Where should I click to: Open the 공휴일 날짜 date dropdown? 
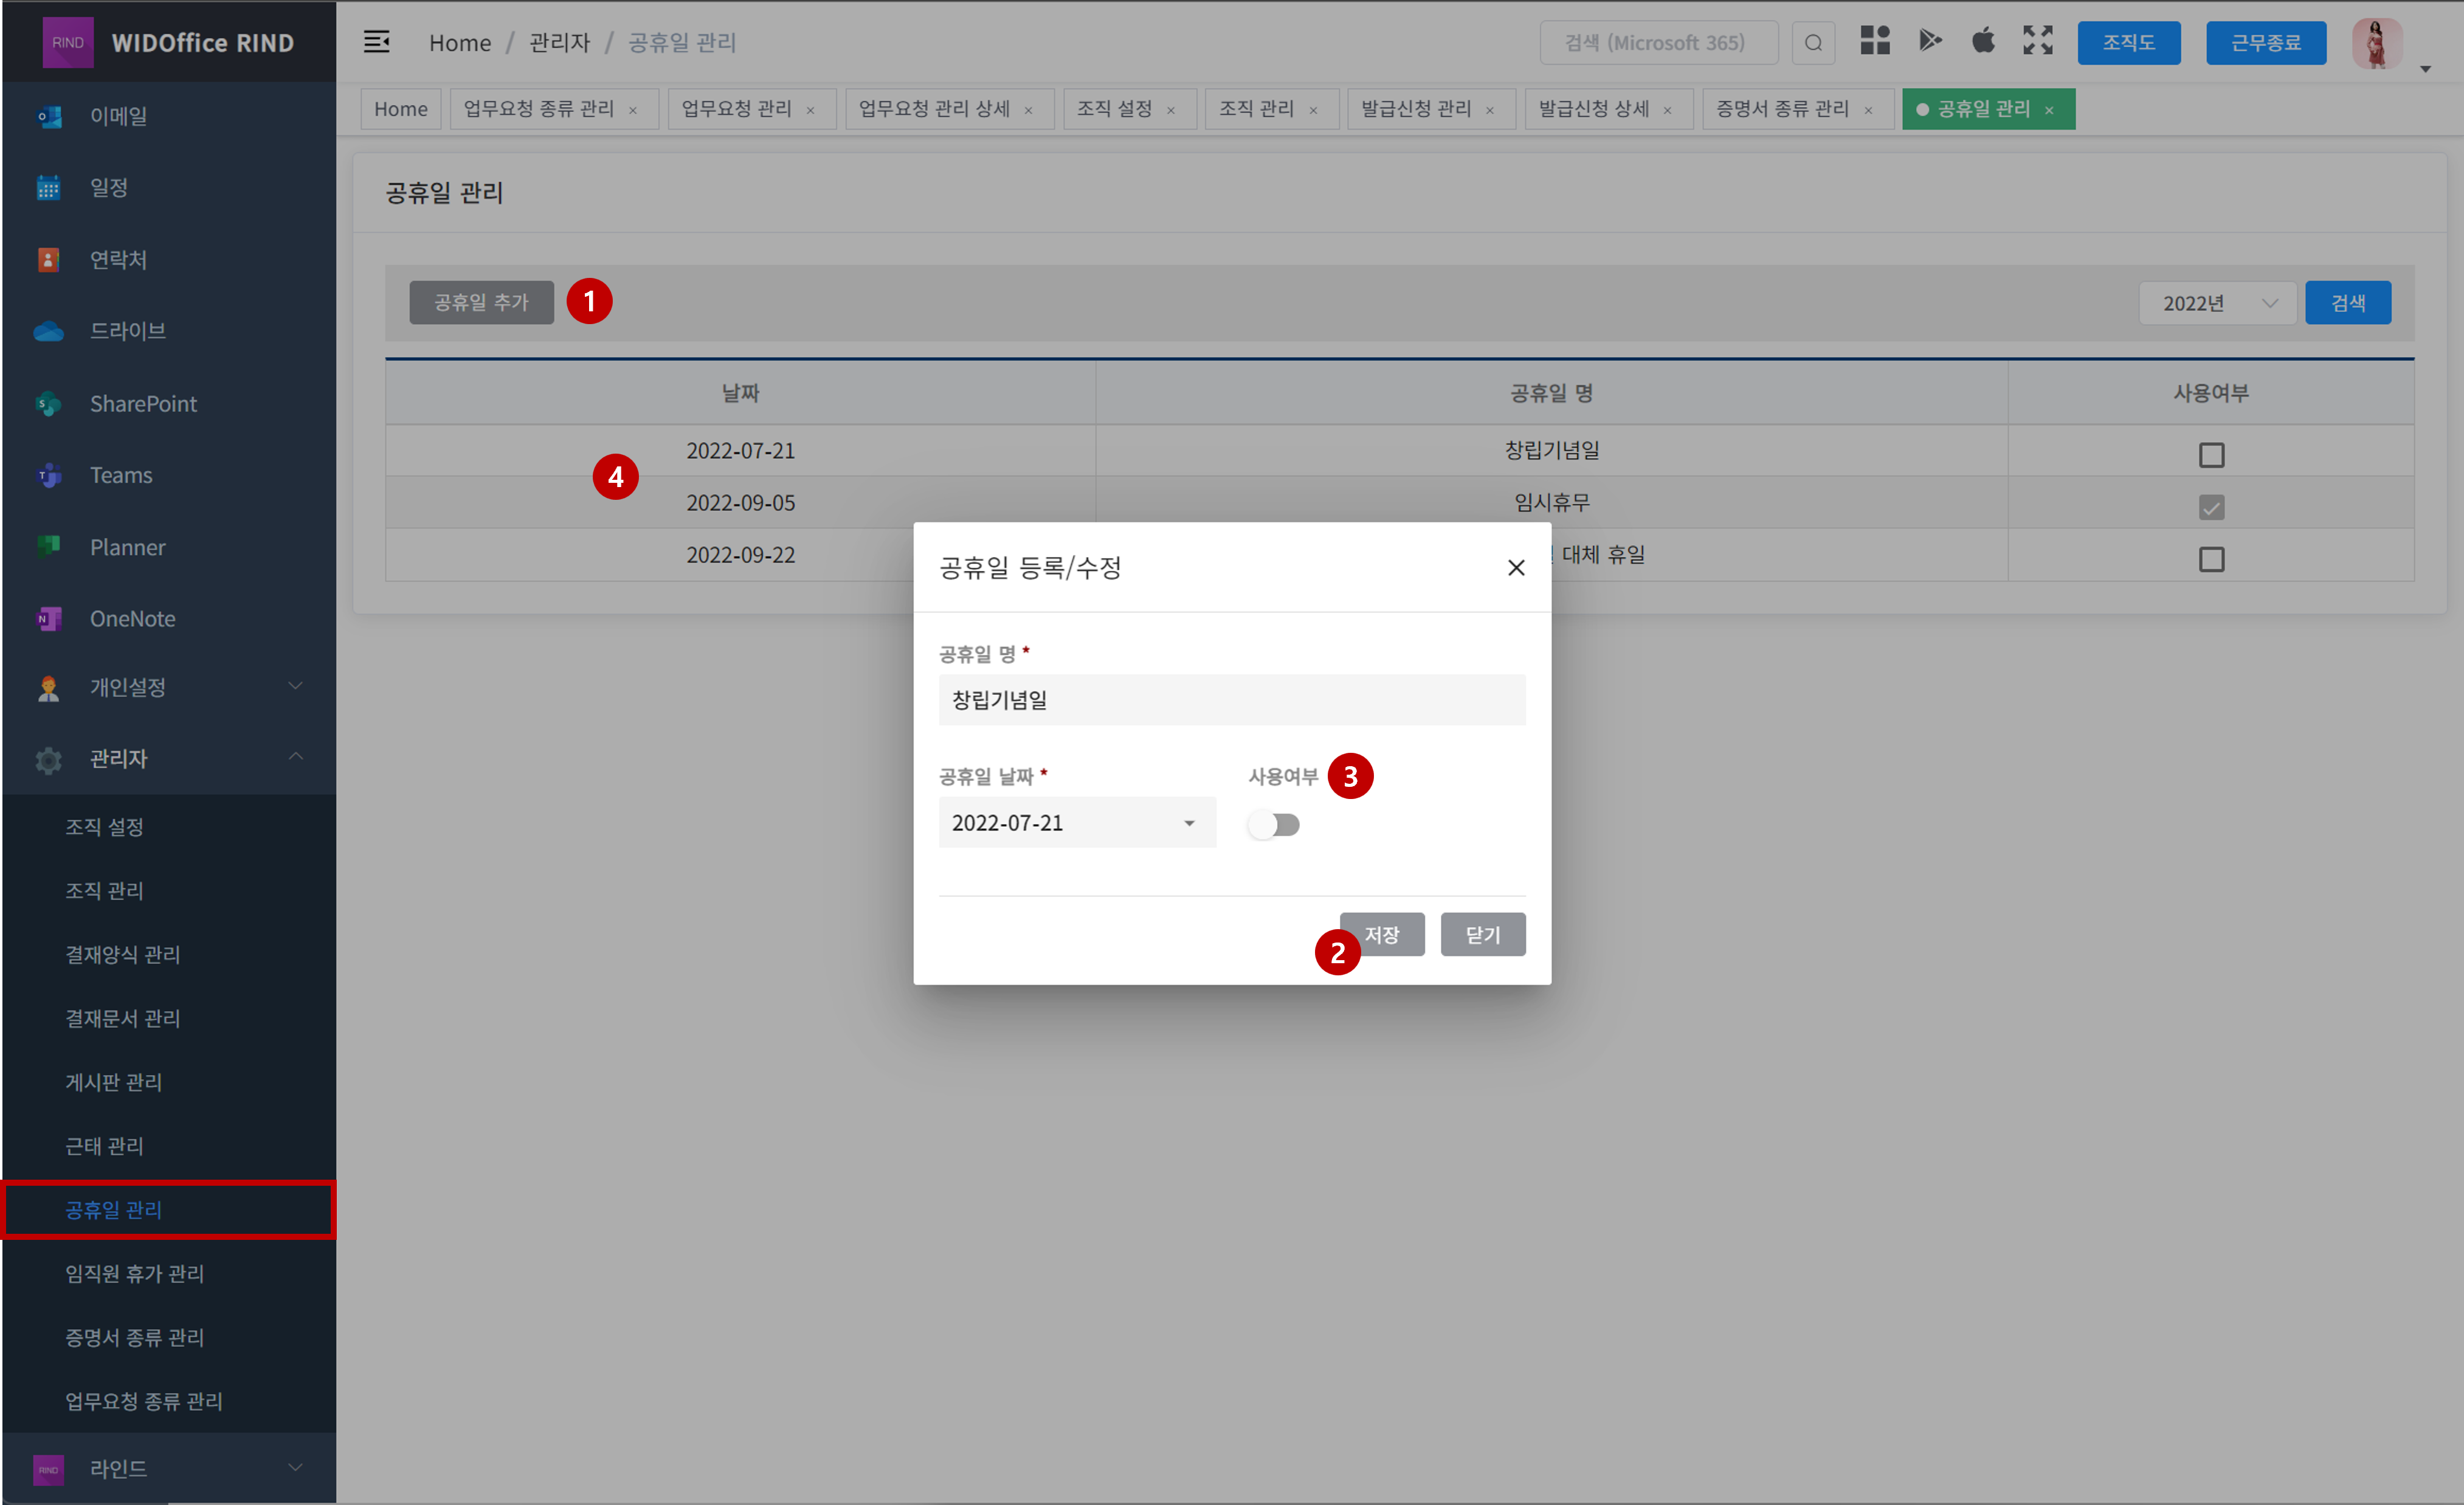(1077, 822)
